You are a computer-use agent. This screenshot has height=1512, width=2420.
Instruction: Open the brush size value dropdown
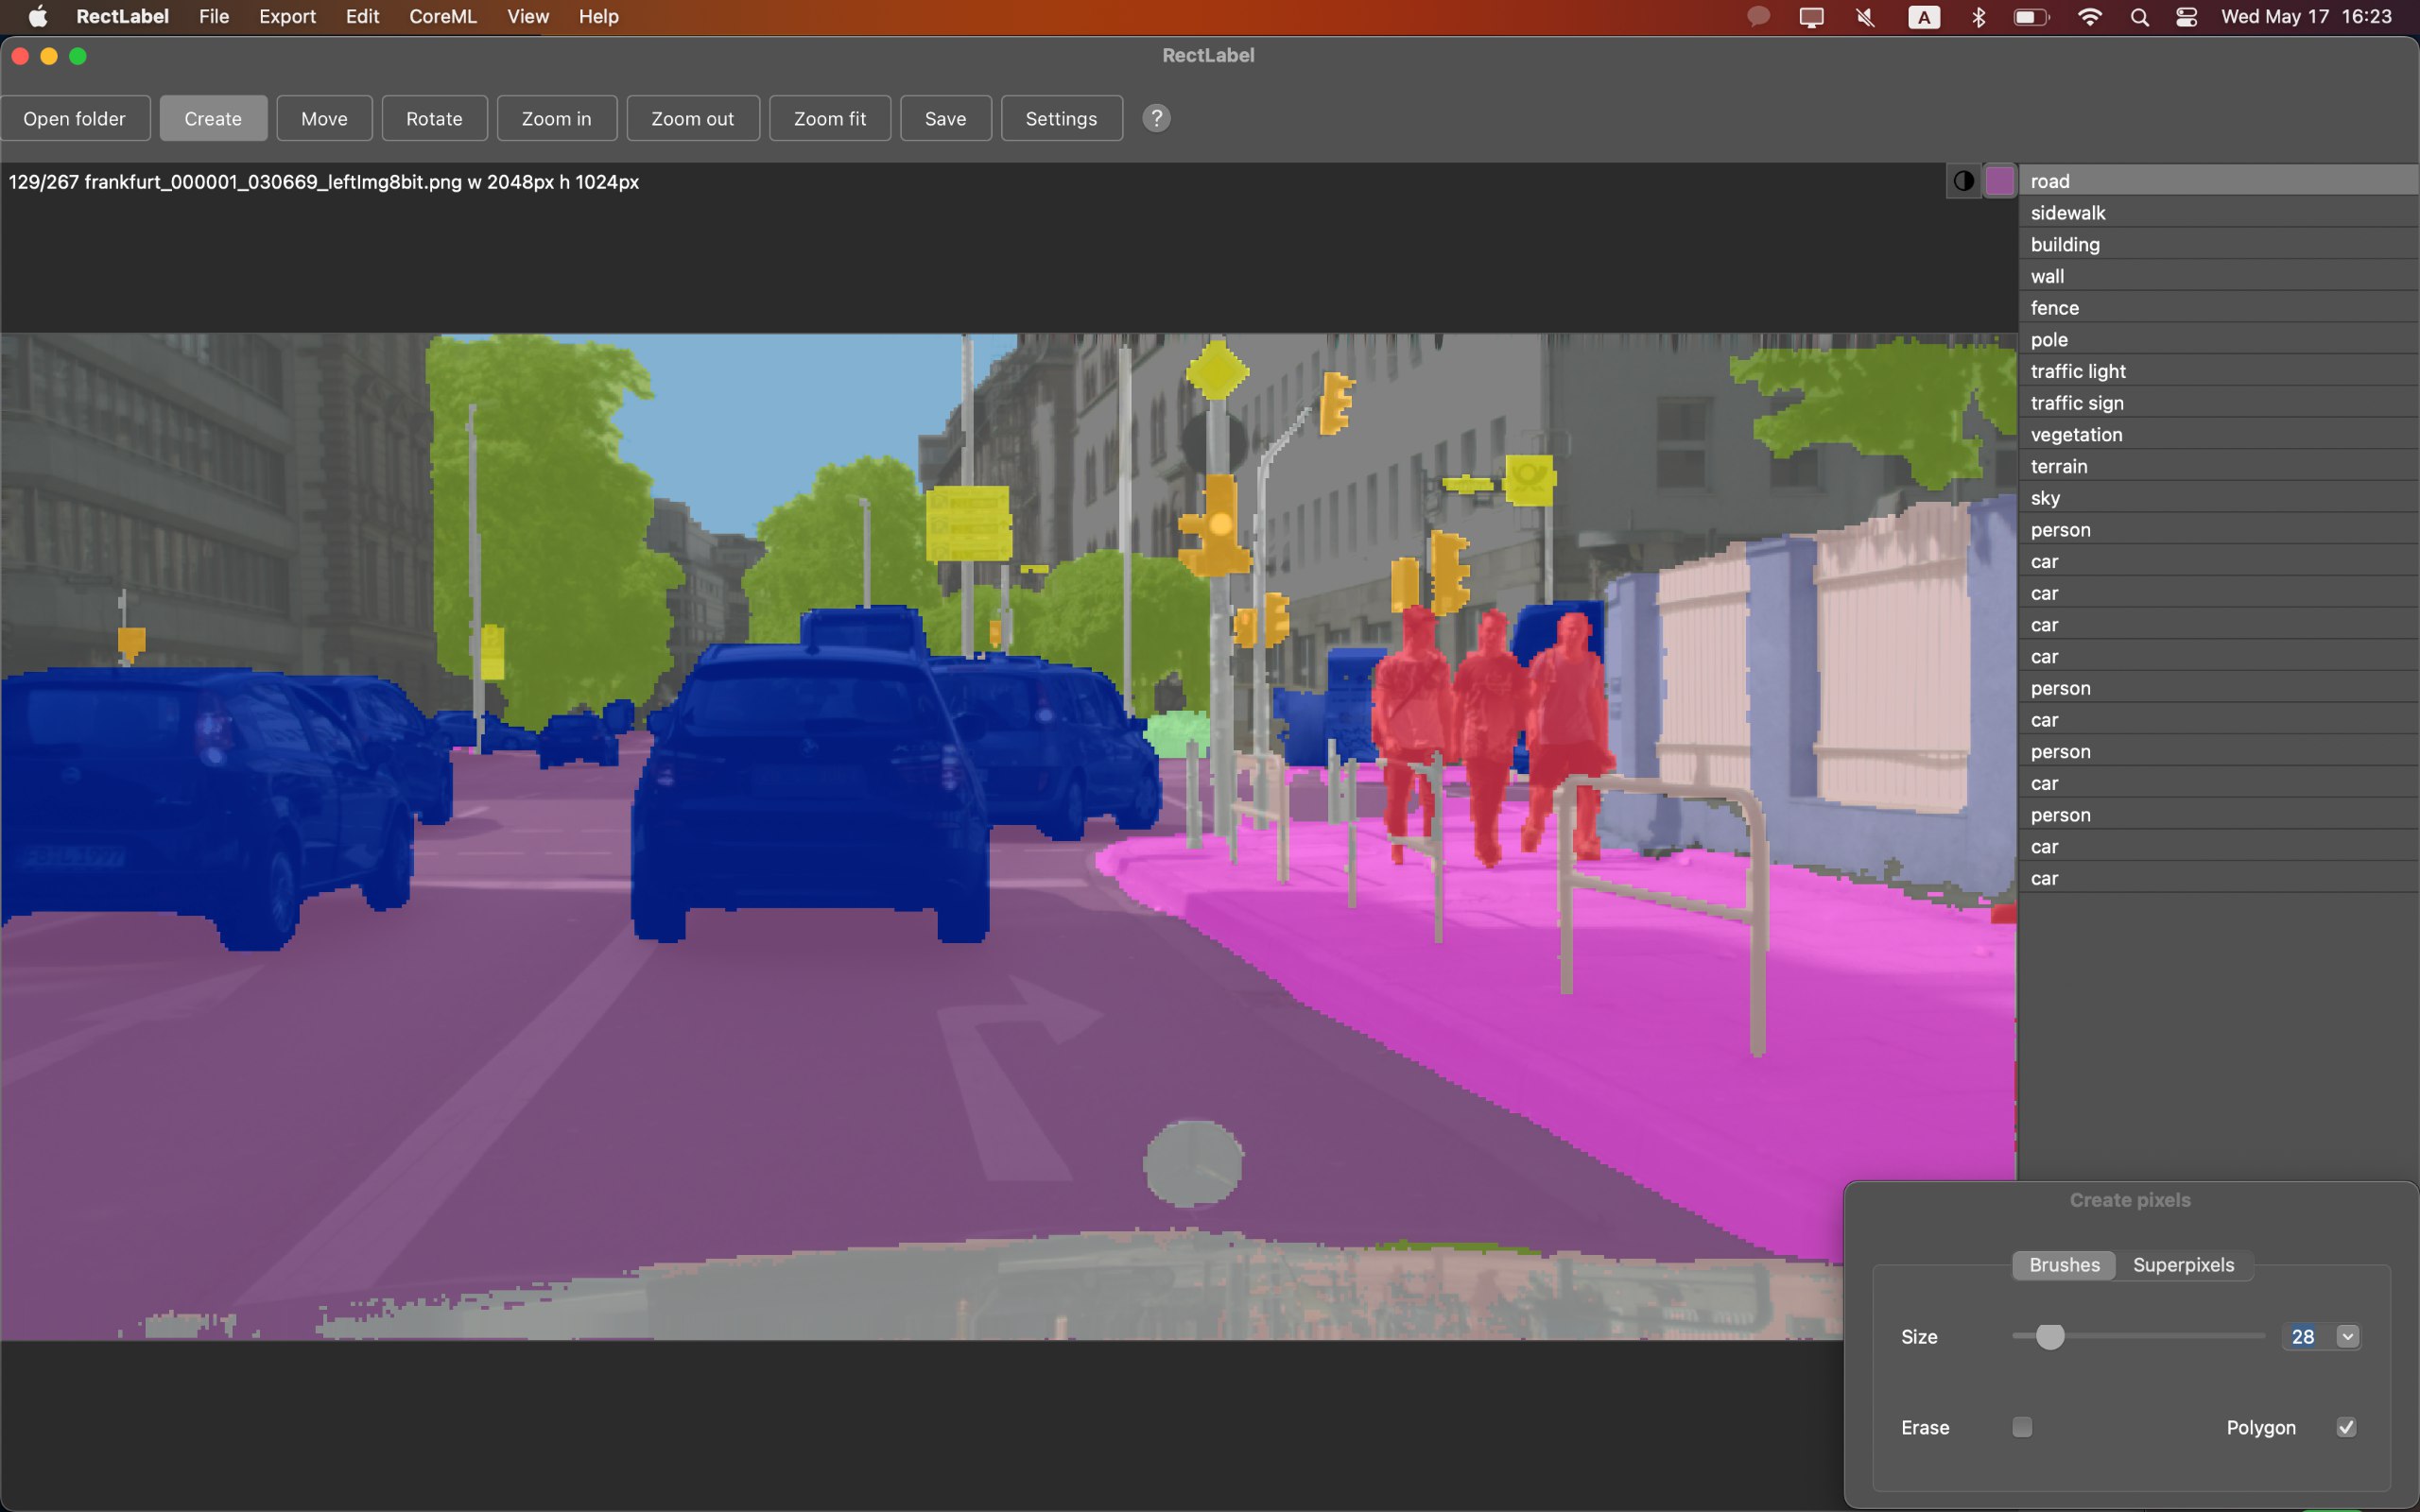pos(2345,1336)
